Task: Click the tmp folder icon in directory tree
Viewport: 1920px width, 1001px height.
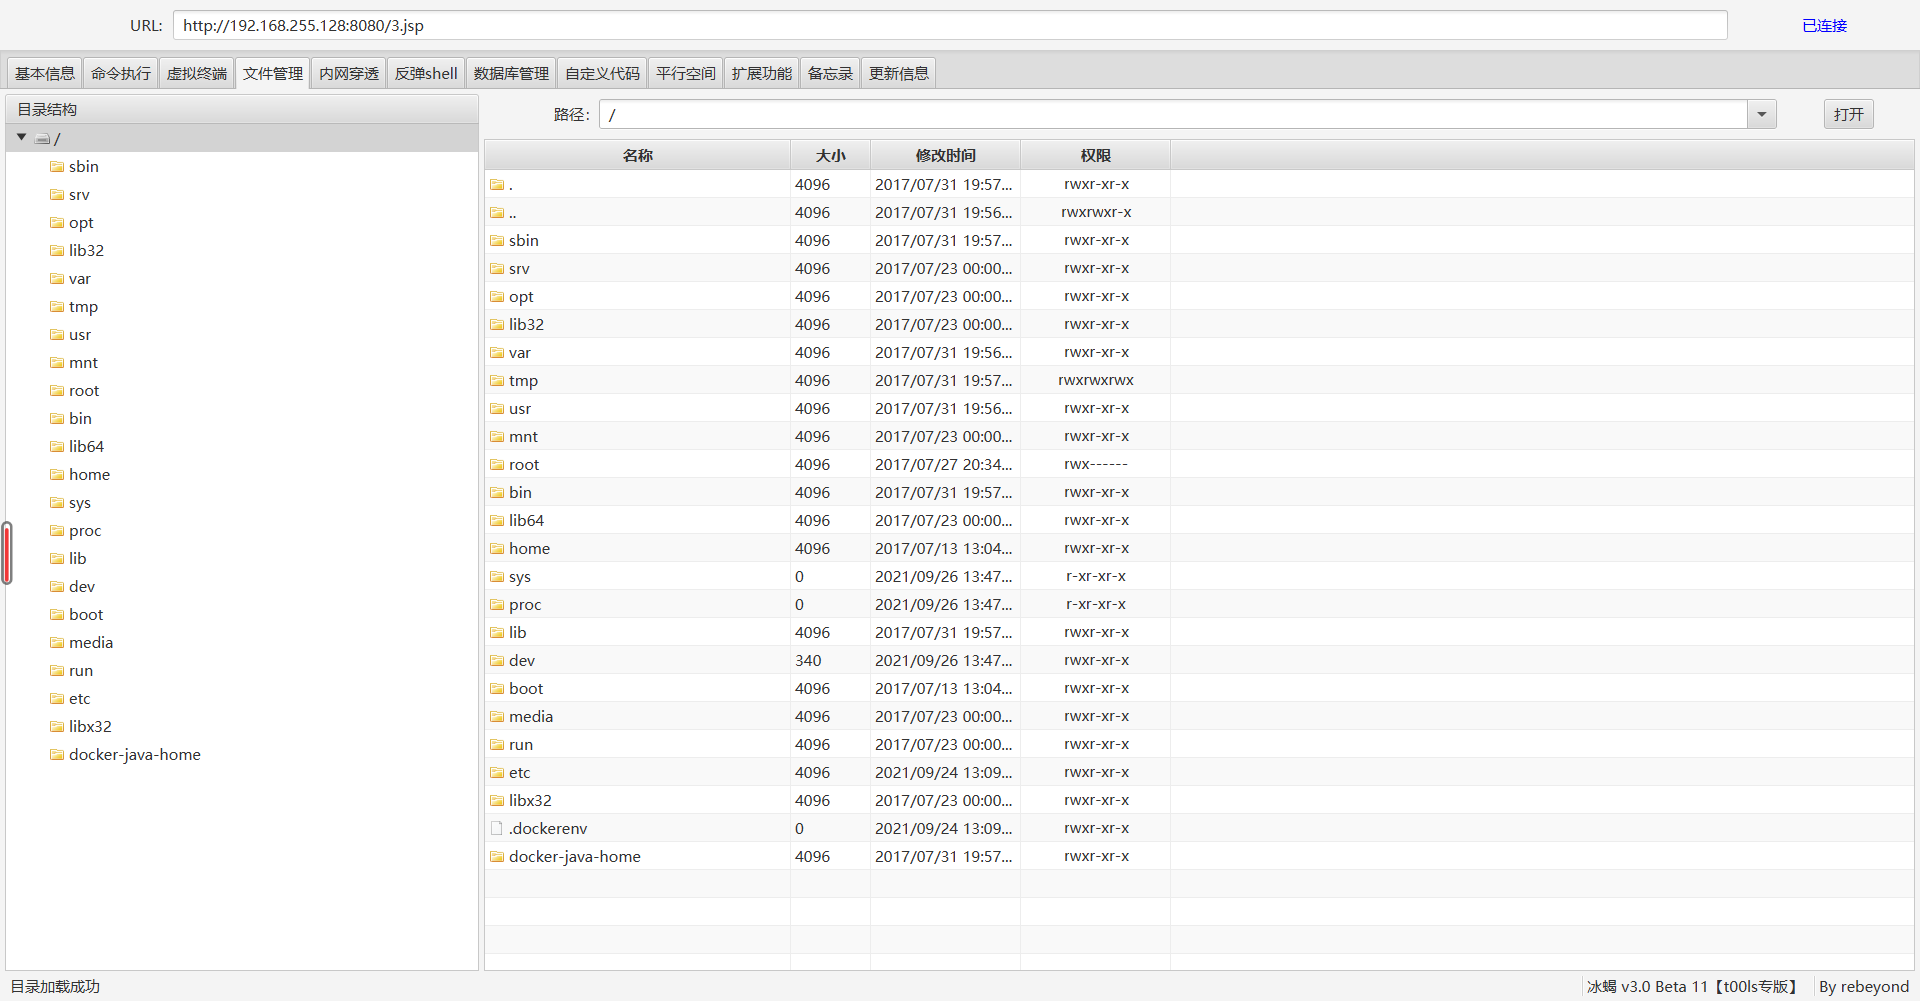Action: 57,307
